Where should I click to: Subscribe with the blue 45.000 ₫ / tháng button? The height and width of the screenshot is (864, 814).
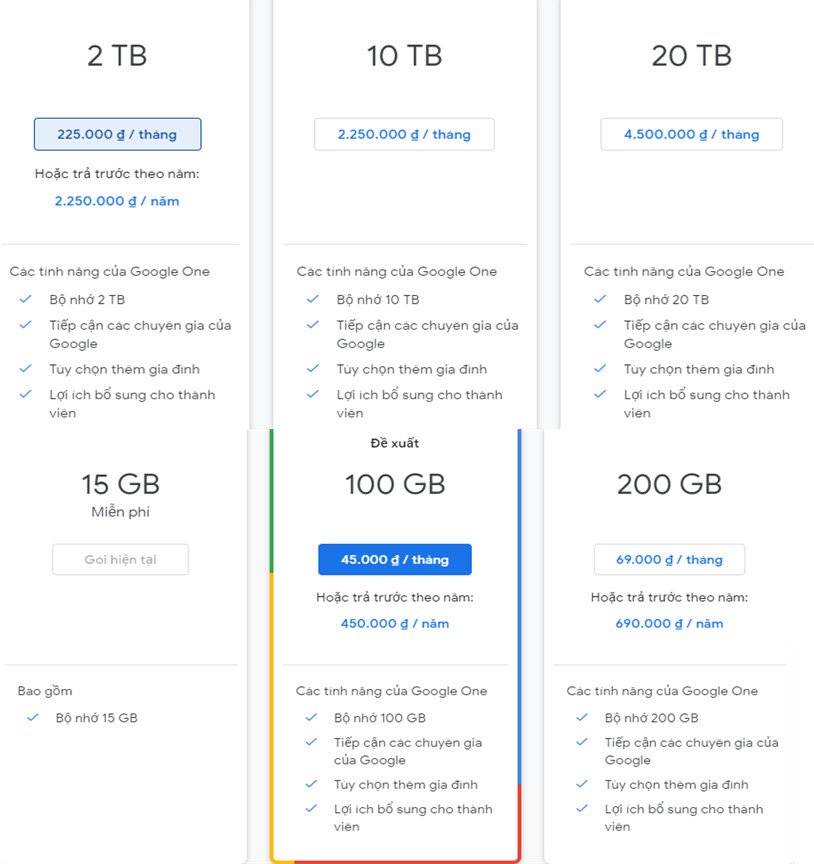395,560
